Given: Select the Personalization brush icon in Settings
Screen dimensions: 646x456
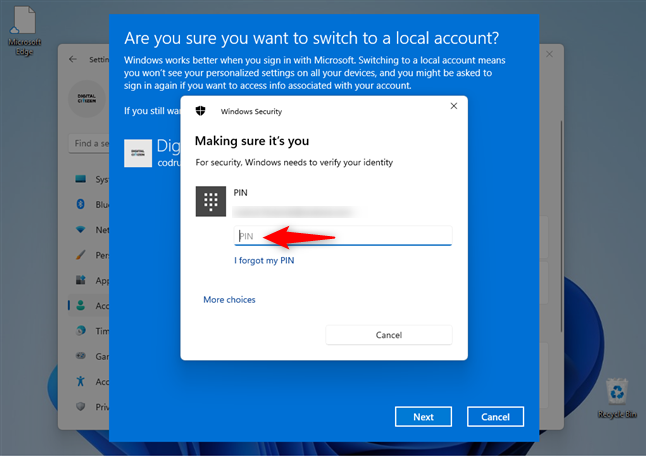Looking at the screenshot, I should 81,255.
